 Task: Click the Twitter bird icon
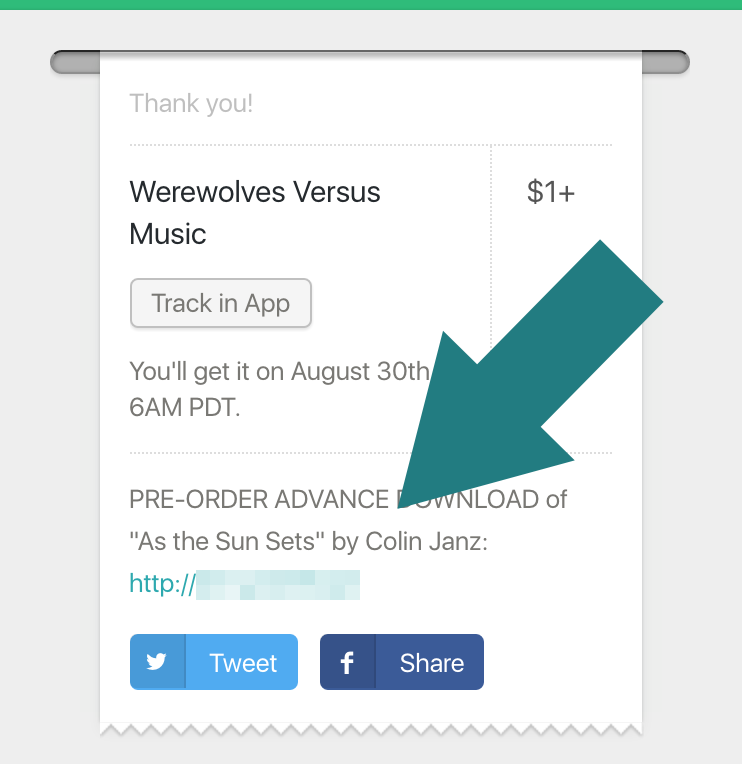coord(156,662)
